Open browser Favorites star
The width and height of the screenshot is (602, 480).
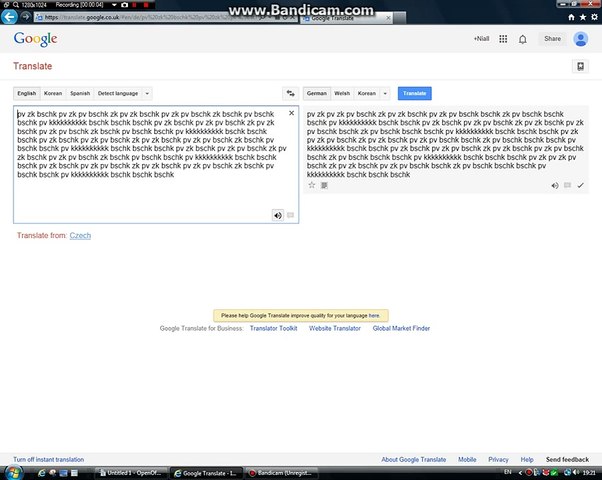tap(583, 17)
